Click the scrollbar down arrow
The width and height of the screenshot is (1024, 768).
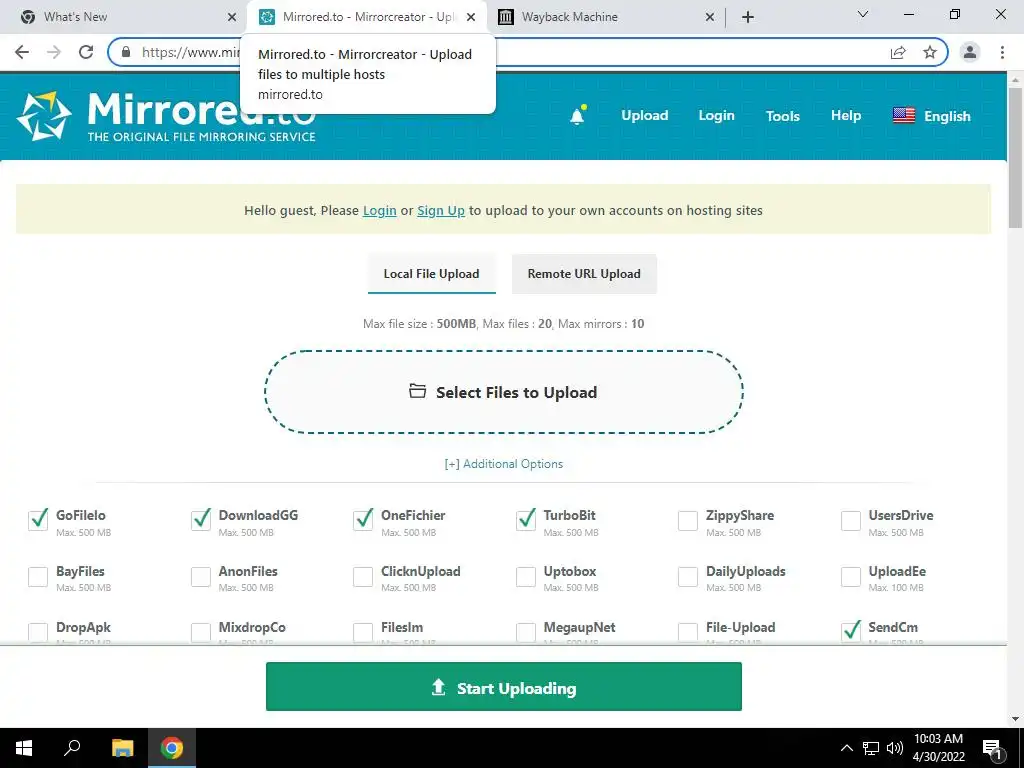click(x=1015, y=719)
